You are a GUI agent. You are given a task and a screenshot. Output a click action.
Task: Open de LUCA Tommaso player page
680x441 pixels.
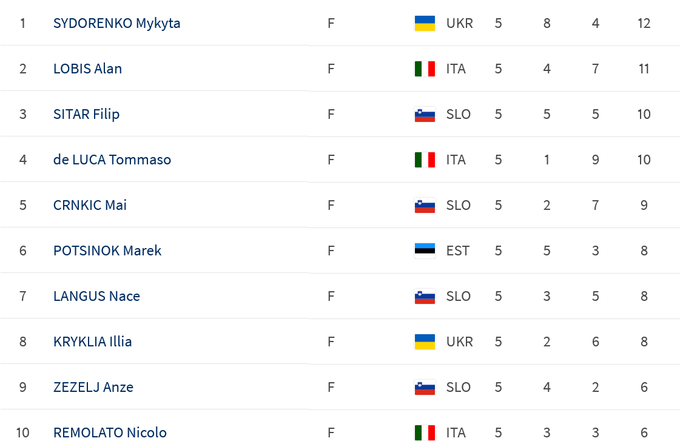click(x=111, y=160)
